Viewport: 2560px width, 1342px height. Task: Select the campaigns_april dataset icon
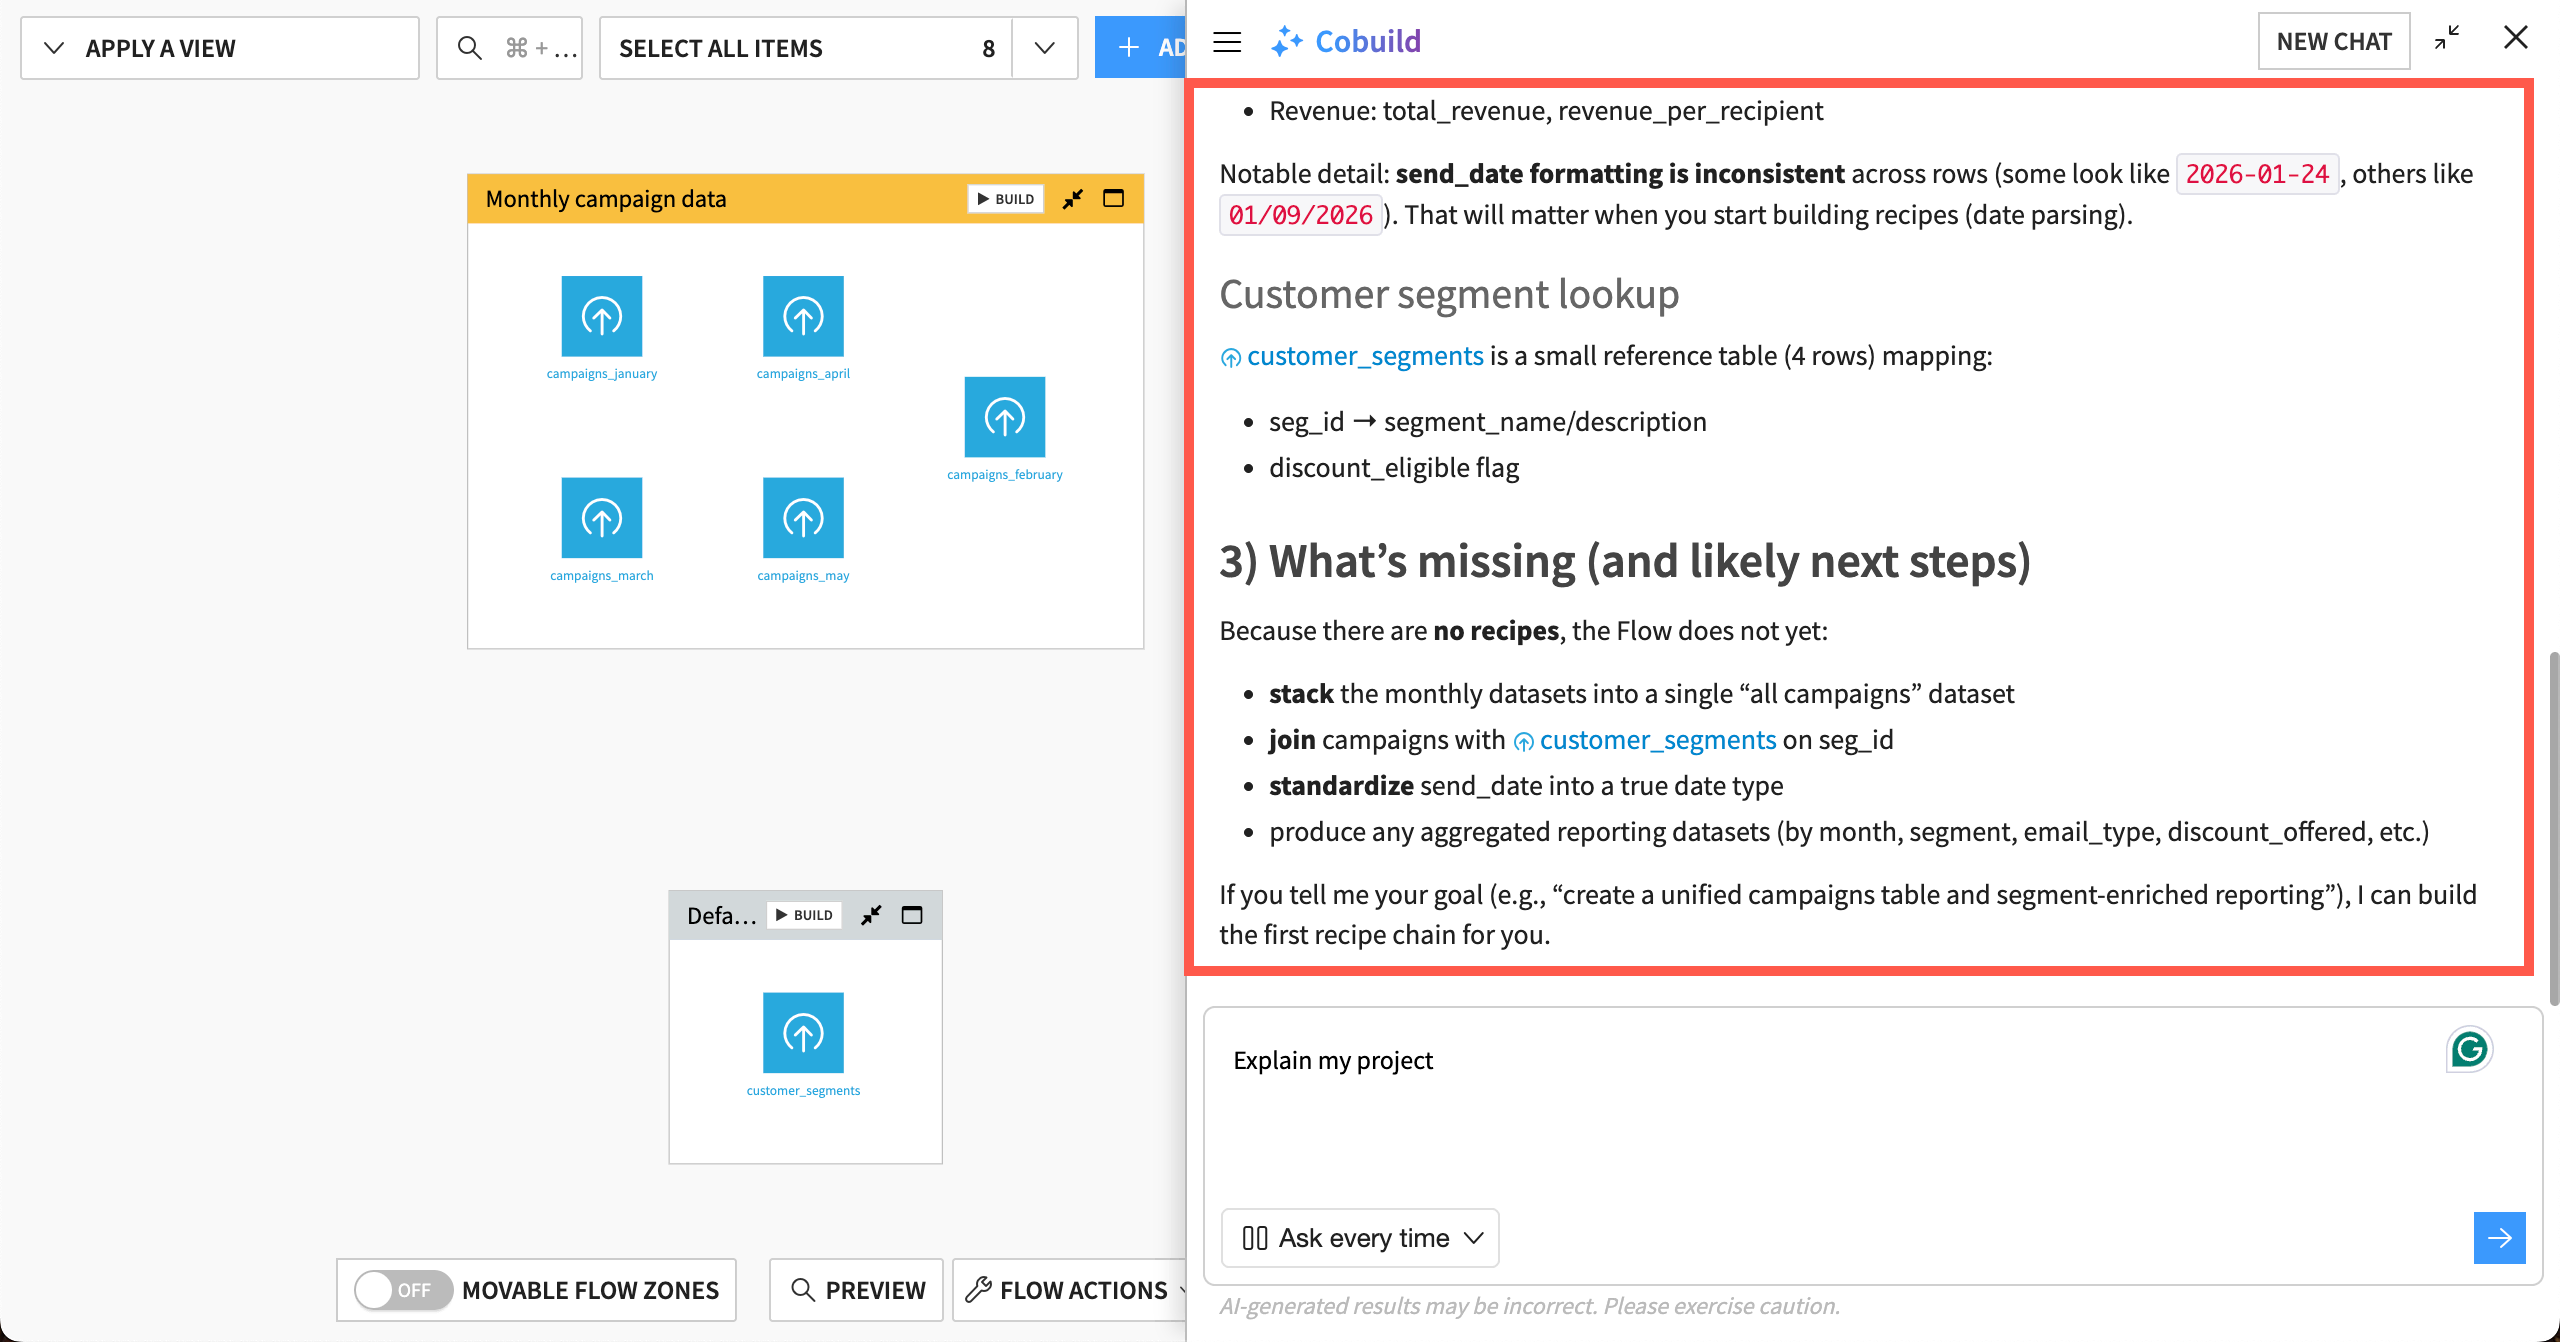tap(803, 316)
